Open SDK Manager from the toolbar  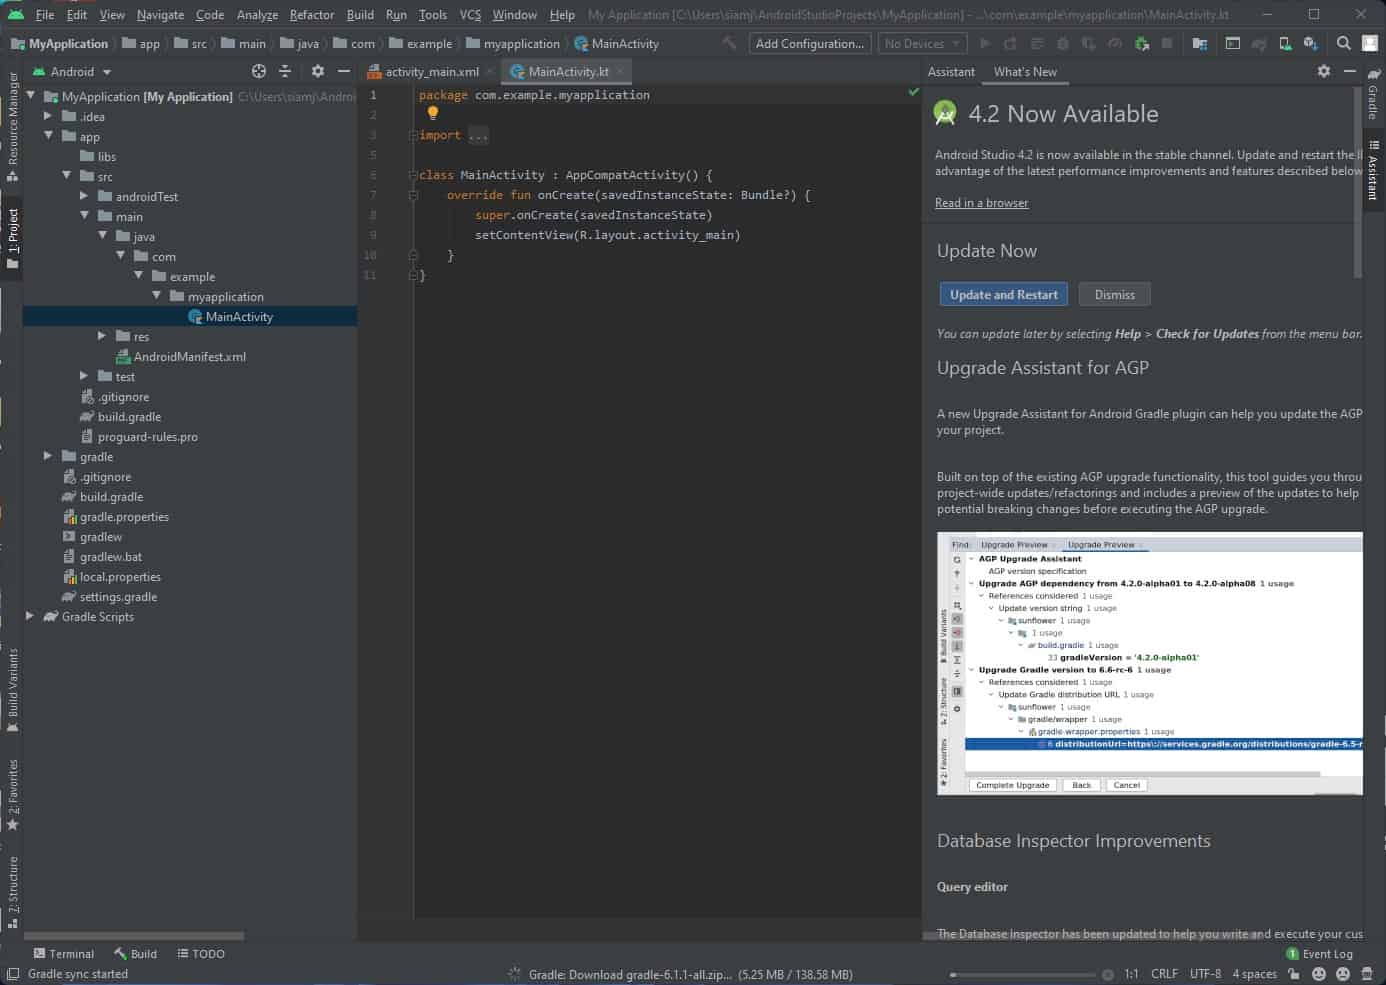click(1310, 43)
